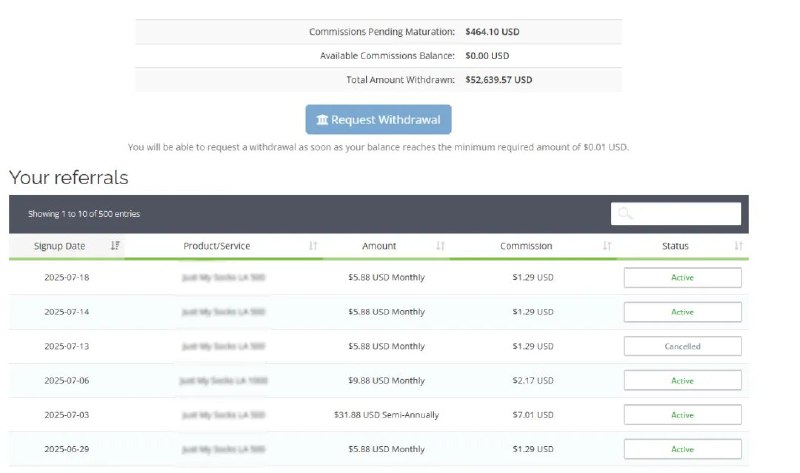800x473 pixels.
Task: Click the sort arrows beside Product/Service
Action: [x=313, y=246]
